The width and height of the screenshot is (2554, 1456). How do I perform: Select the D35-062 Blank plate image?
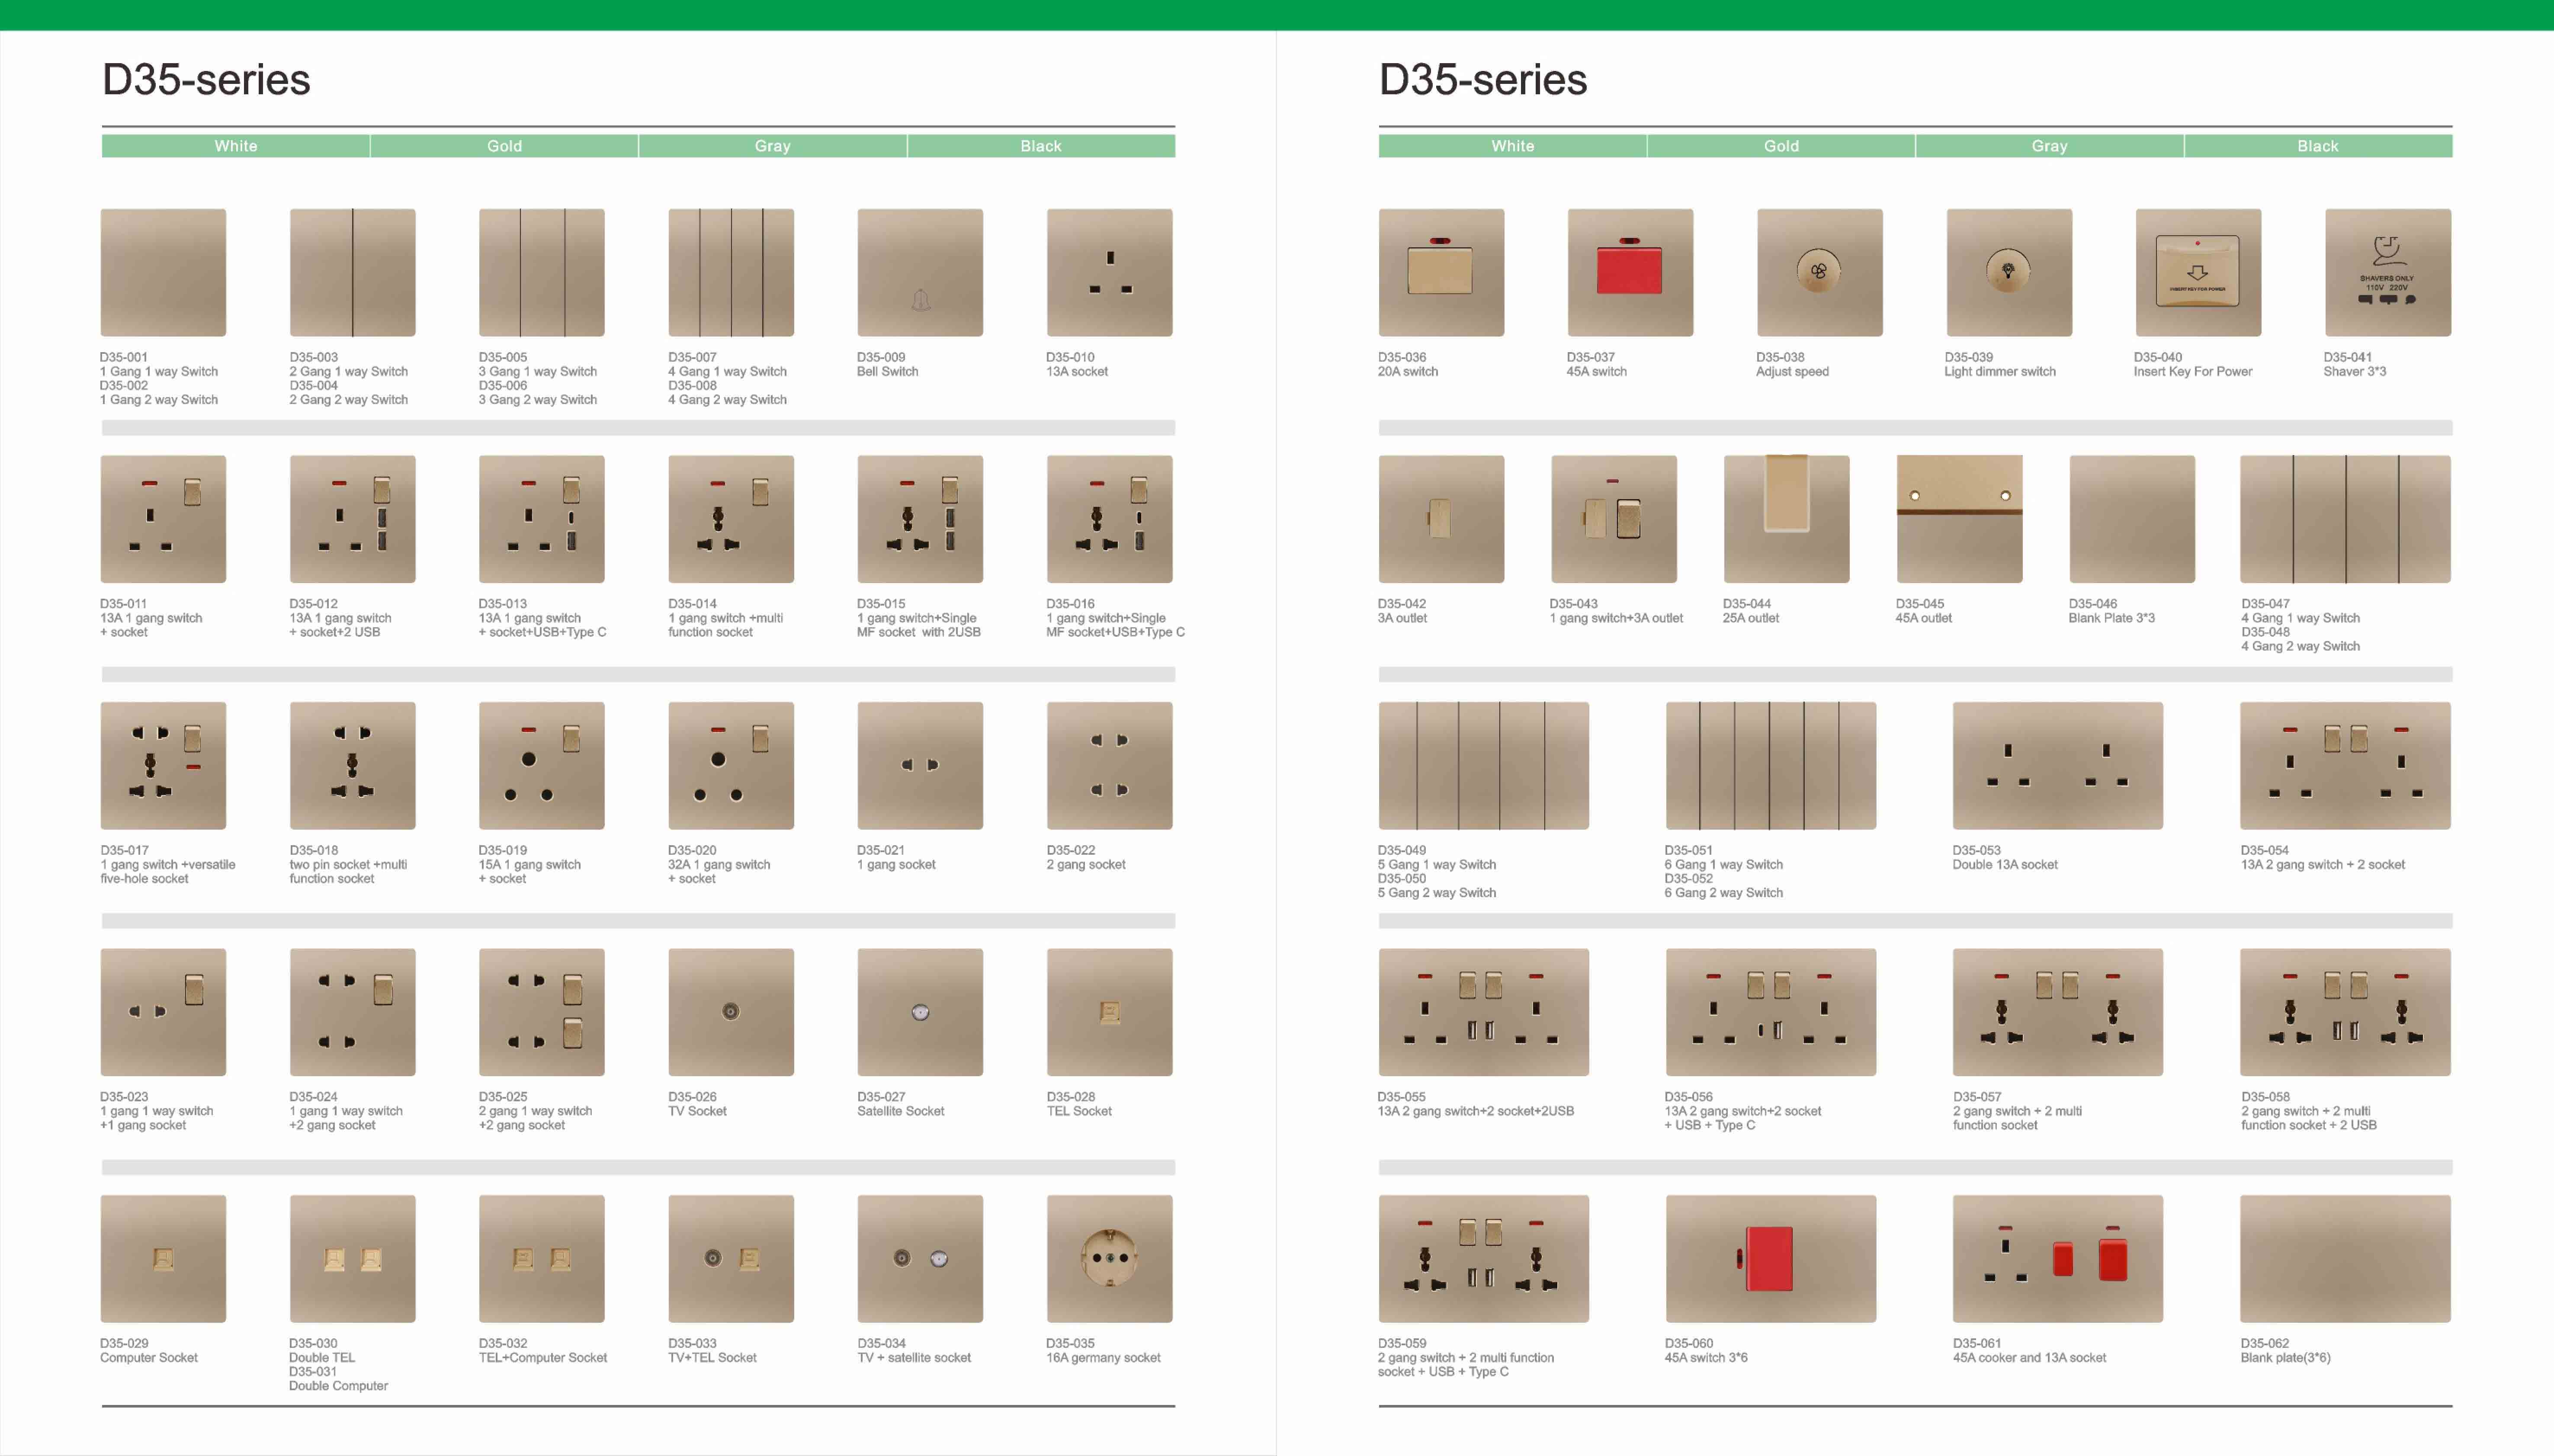pos(2345,1259)
